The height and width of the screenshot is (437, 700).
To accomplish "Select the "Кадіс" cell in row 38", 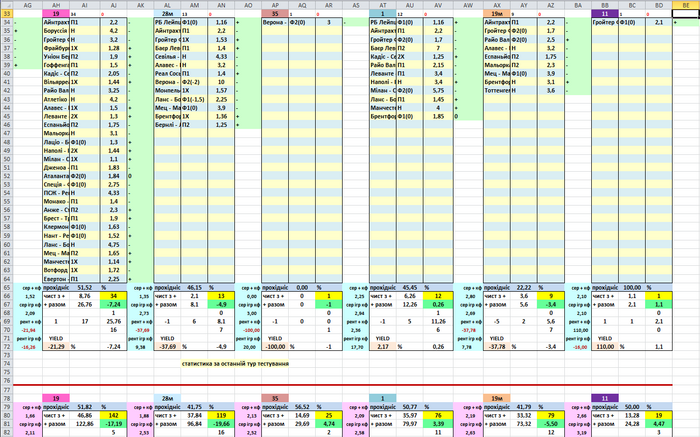I will 383,57.
